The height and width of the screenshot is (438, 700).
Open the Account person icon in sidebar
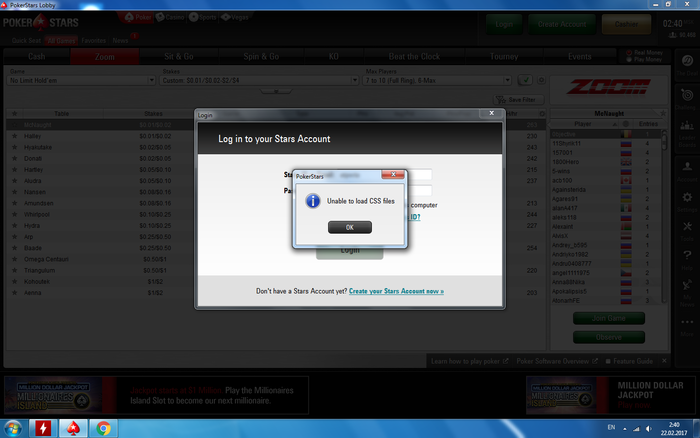687,166
